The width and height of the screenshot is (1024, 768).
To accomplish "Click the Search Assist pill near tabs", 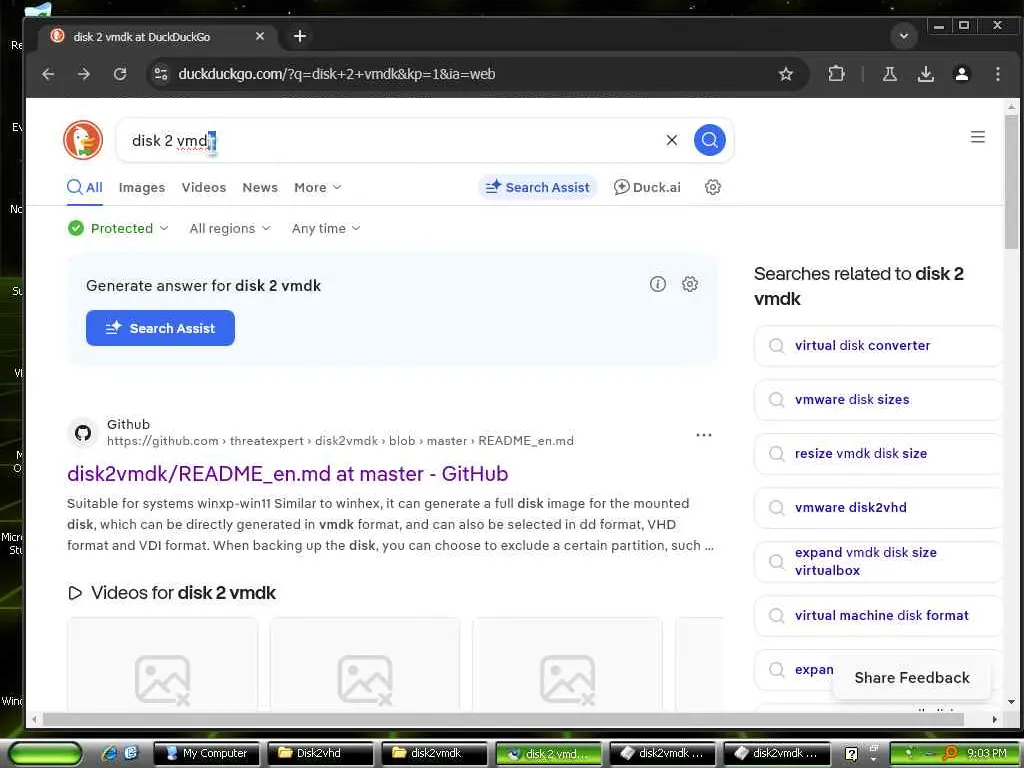I will (537, 187).
